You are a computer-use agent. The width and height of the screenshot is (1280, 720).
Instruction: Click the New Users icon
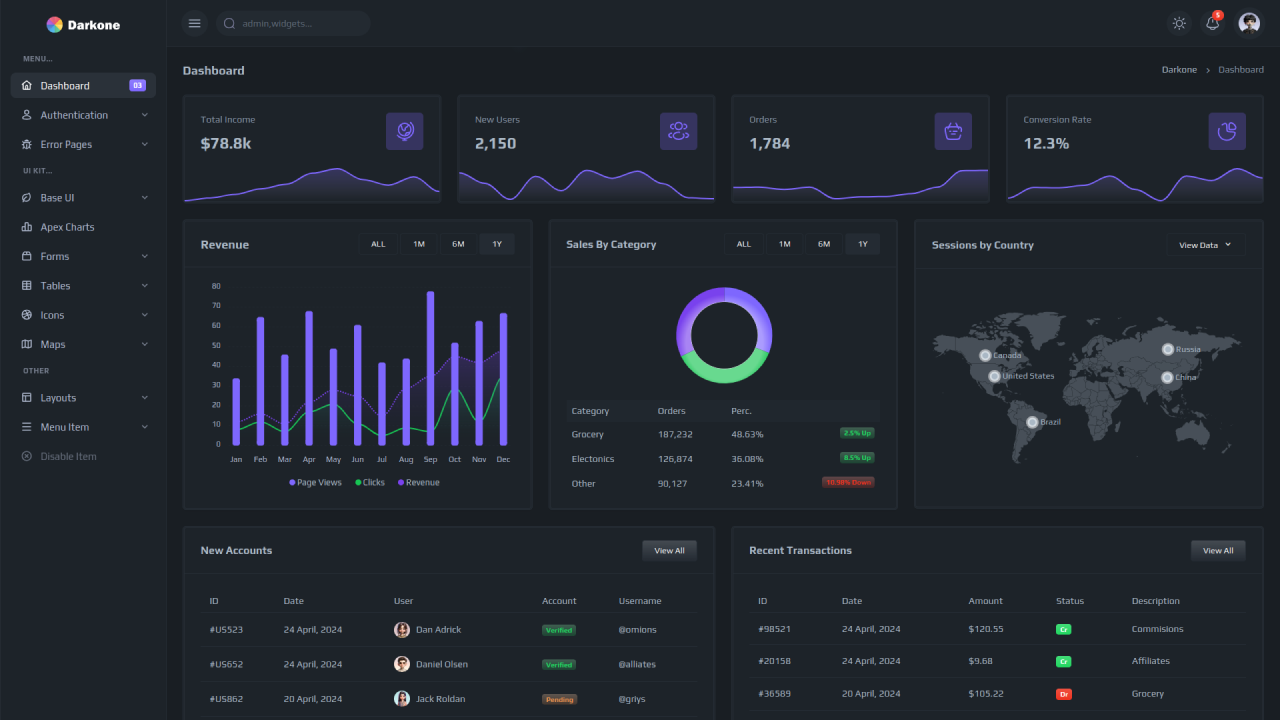tap(679, 131)
